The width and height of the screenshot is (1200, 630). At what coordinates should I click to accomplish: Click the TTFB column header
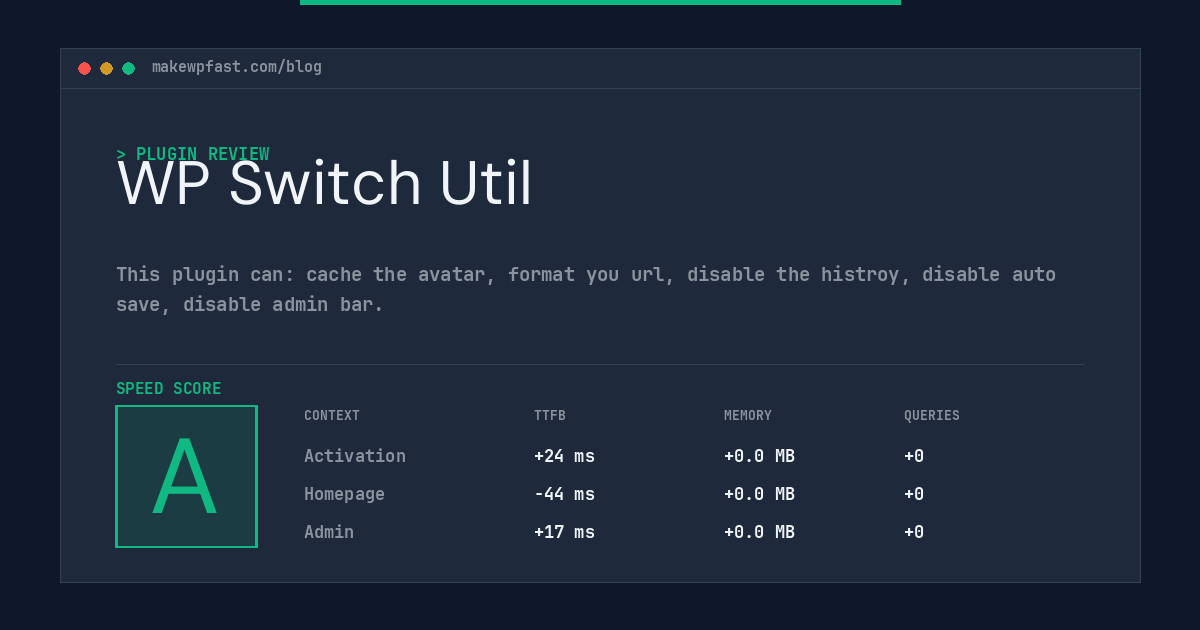pyautogui.click(x=550, y=416)
